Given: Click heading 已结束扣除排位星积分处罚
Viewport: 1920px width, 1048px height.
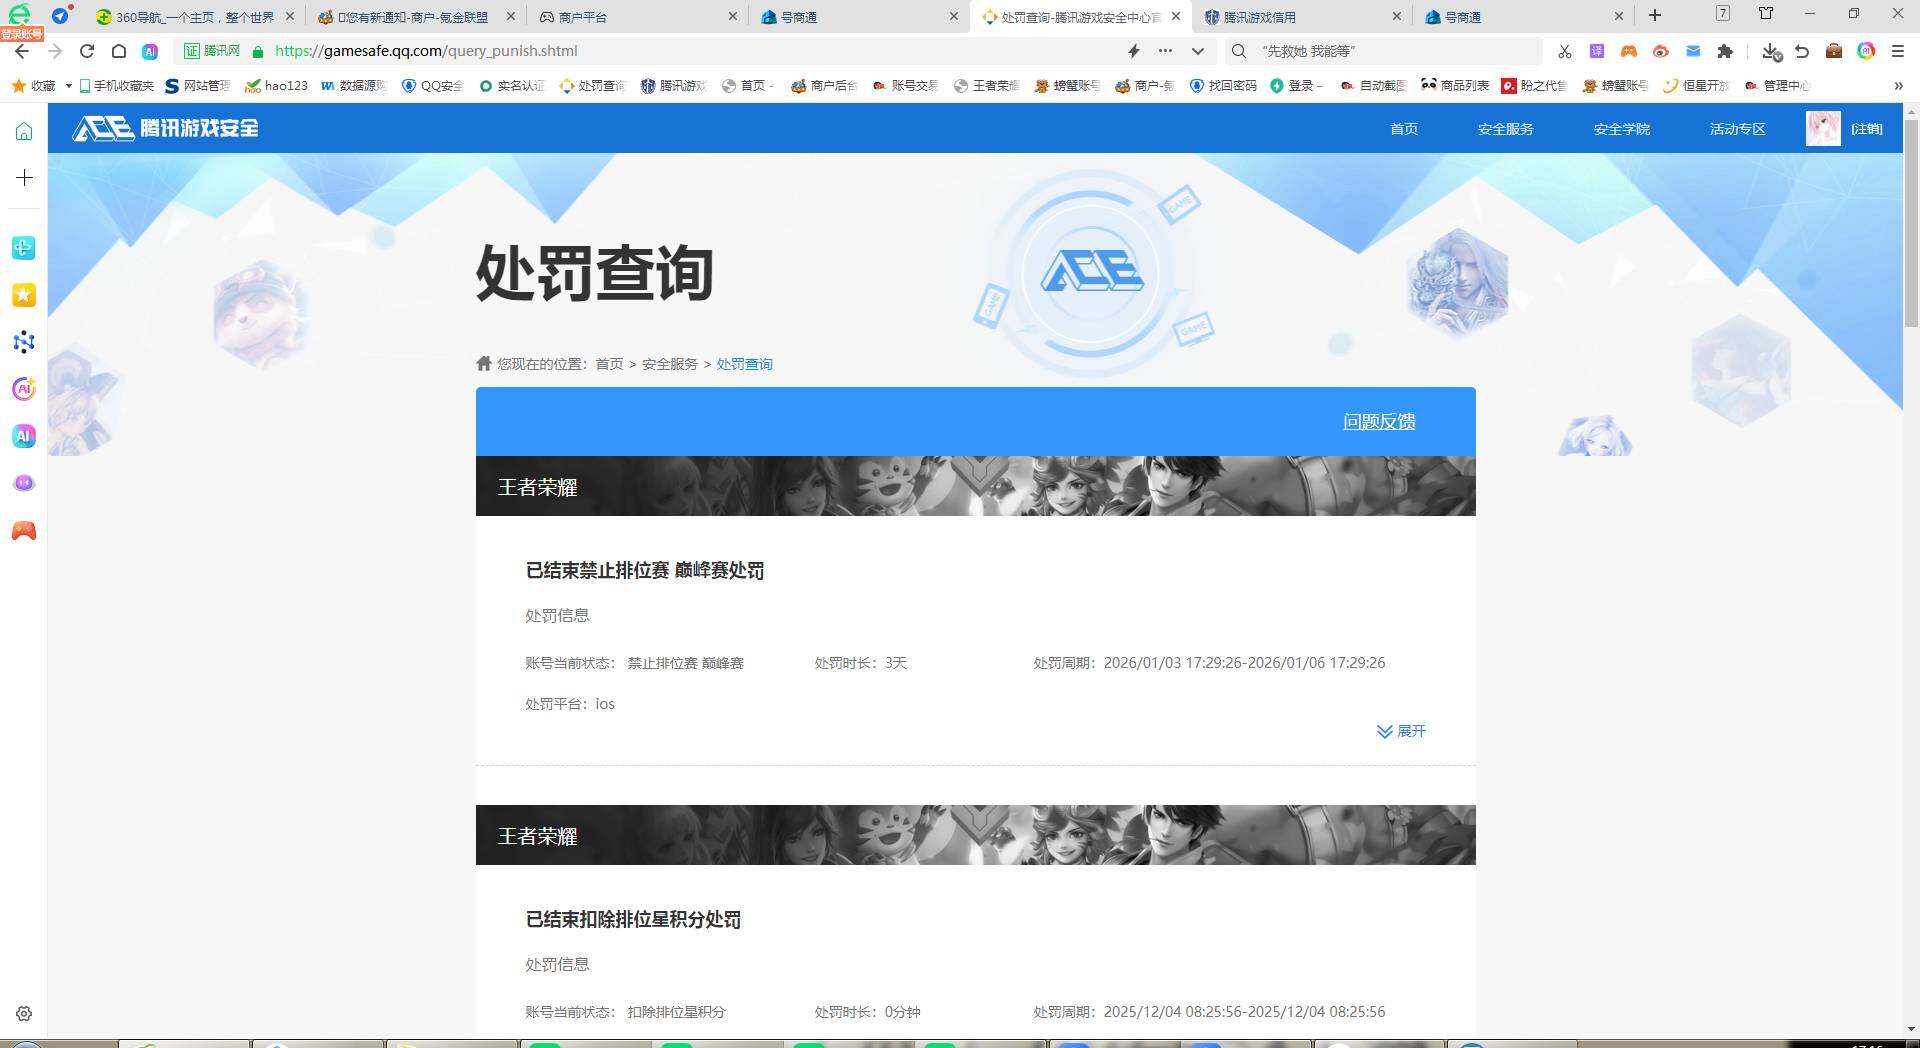Looking at the screenshot, I should coord(633,919).
